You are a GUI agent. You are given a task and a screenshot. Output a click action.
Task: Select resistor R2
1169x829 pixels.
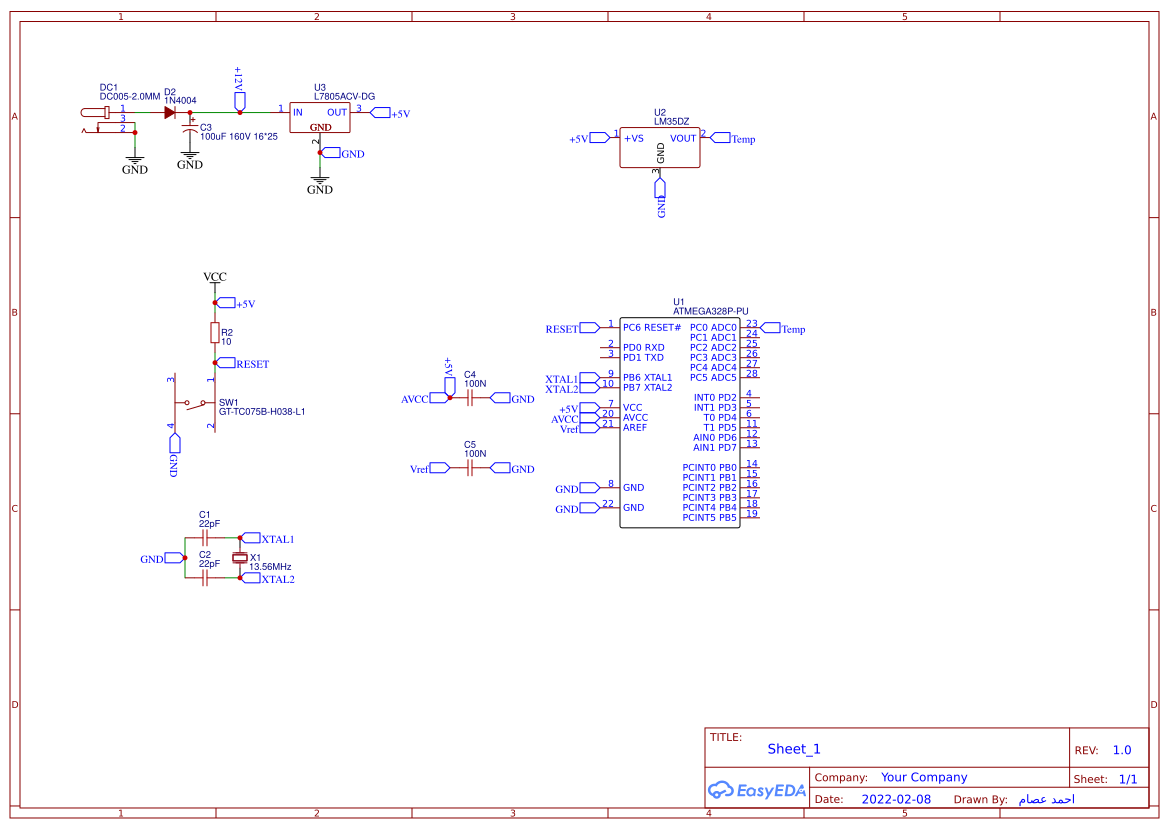point(216,333)
